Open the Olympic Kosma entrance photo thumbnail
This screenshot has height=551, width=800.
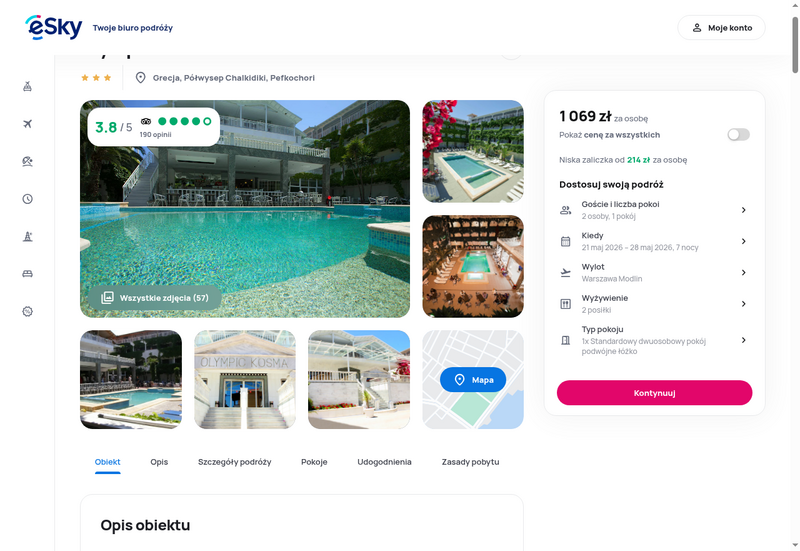click(245, 380)
